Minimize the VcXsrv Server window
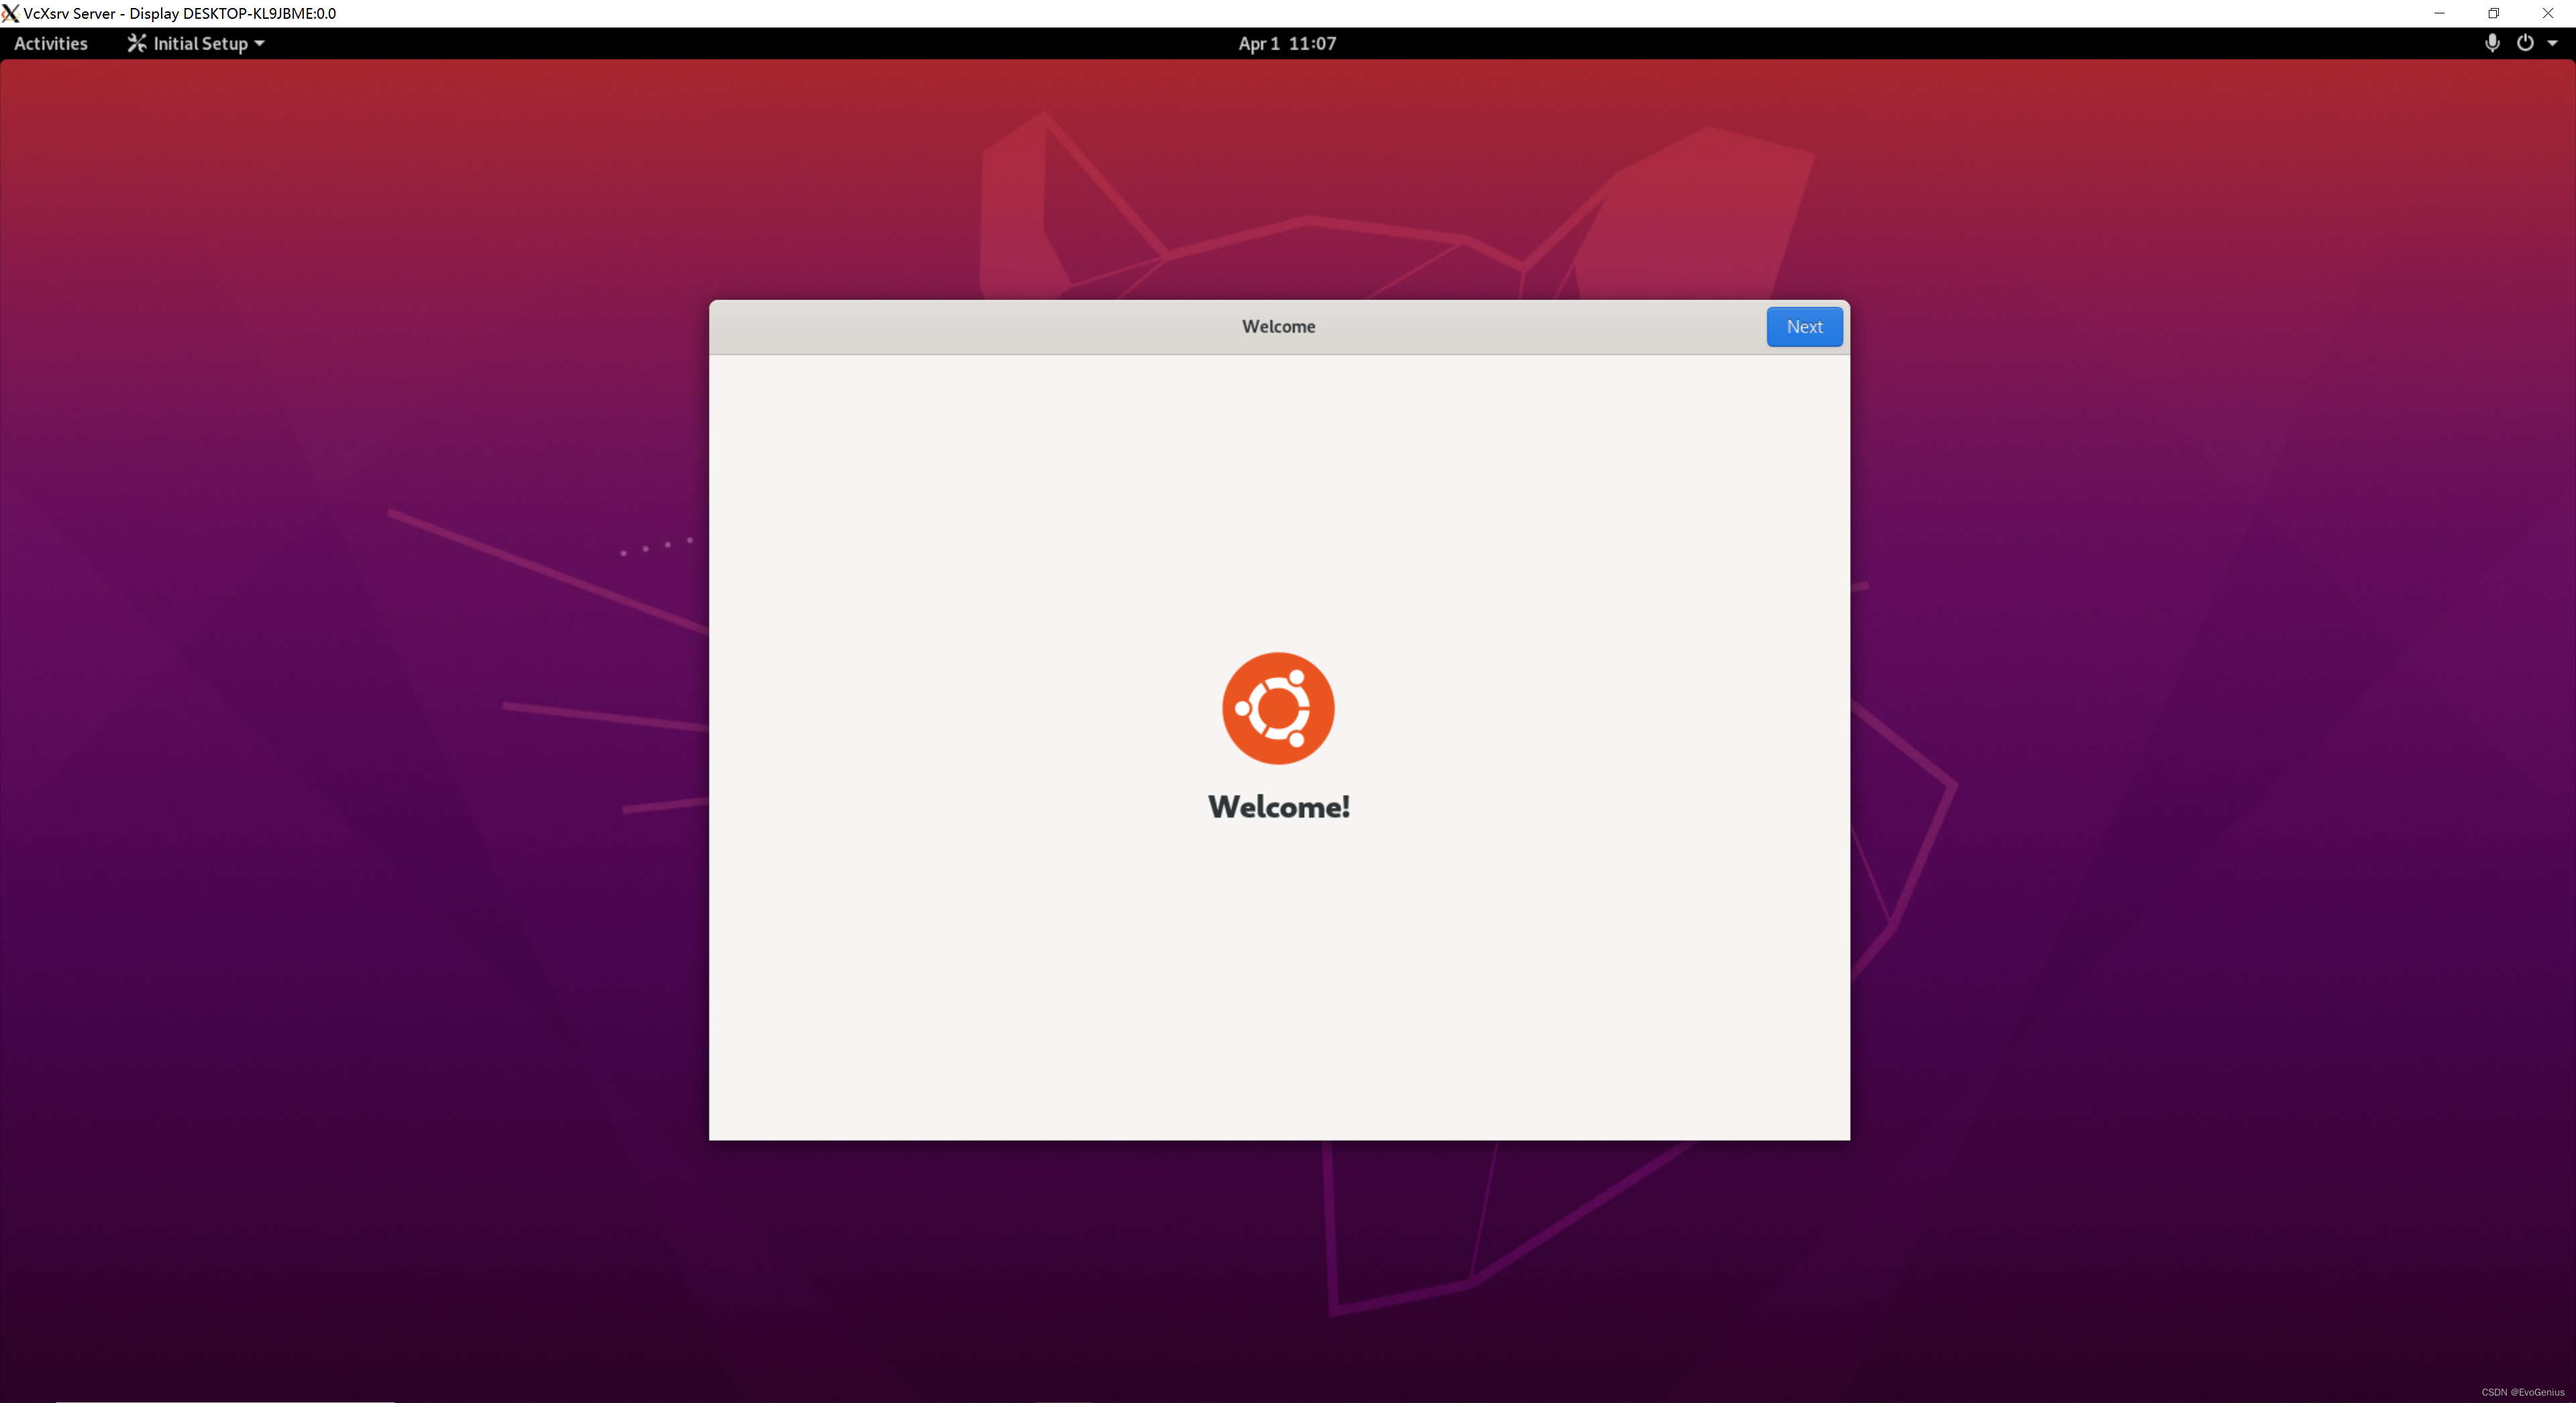2576x1403 pixels. (x=2439, y=13)
